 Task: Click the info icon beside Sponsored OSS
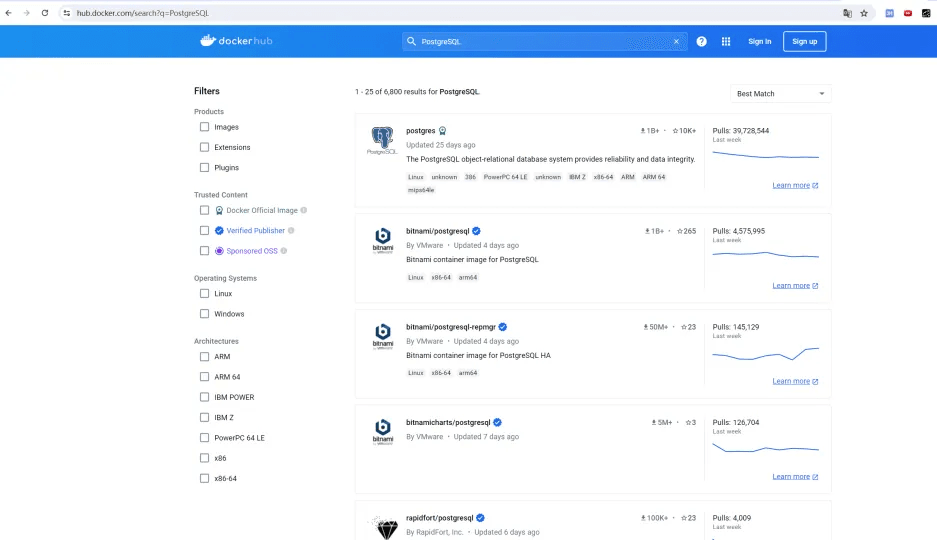coord(284,251)
